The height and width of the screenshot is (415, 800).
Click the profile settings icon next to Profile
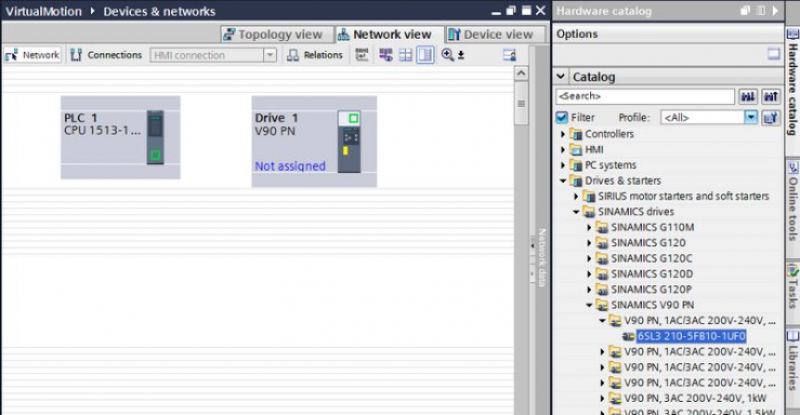(x=770, y=117)
